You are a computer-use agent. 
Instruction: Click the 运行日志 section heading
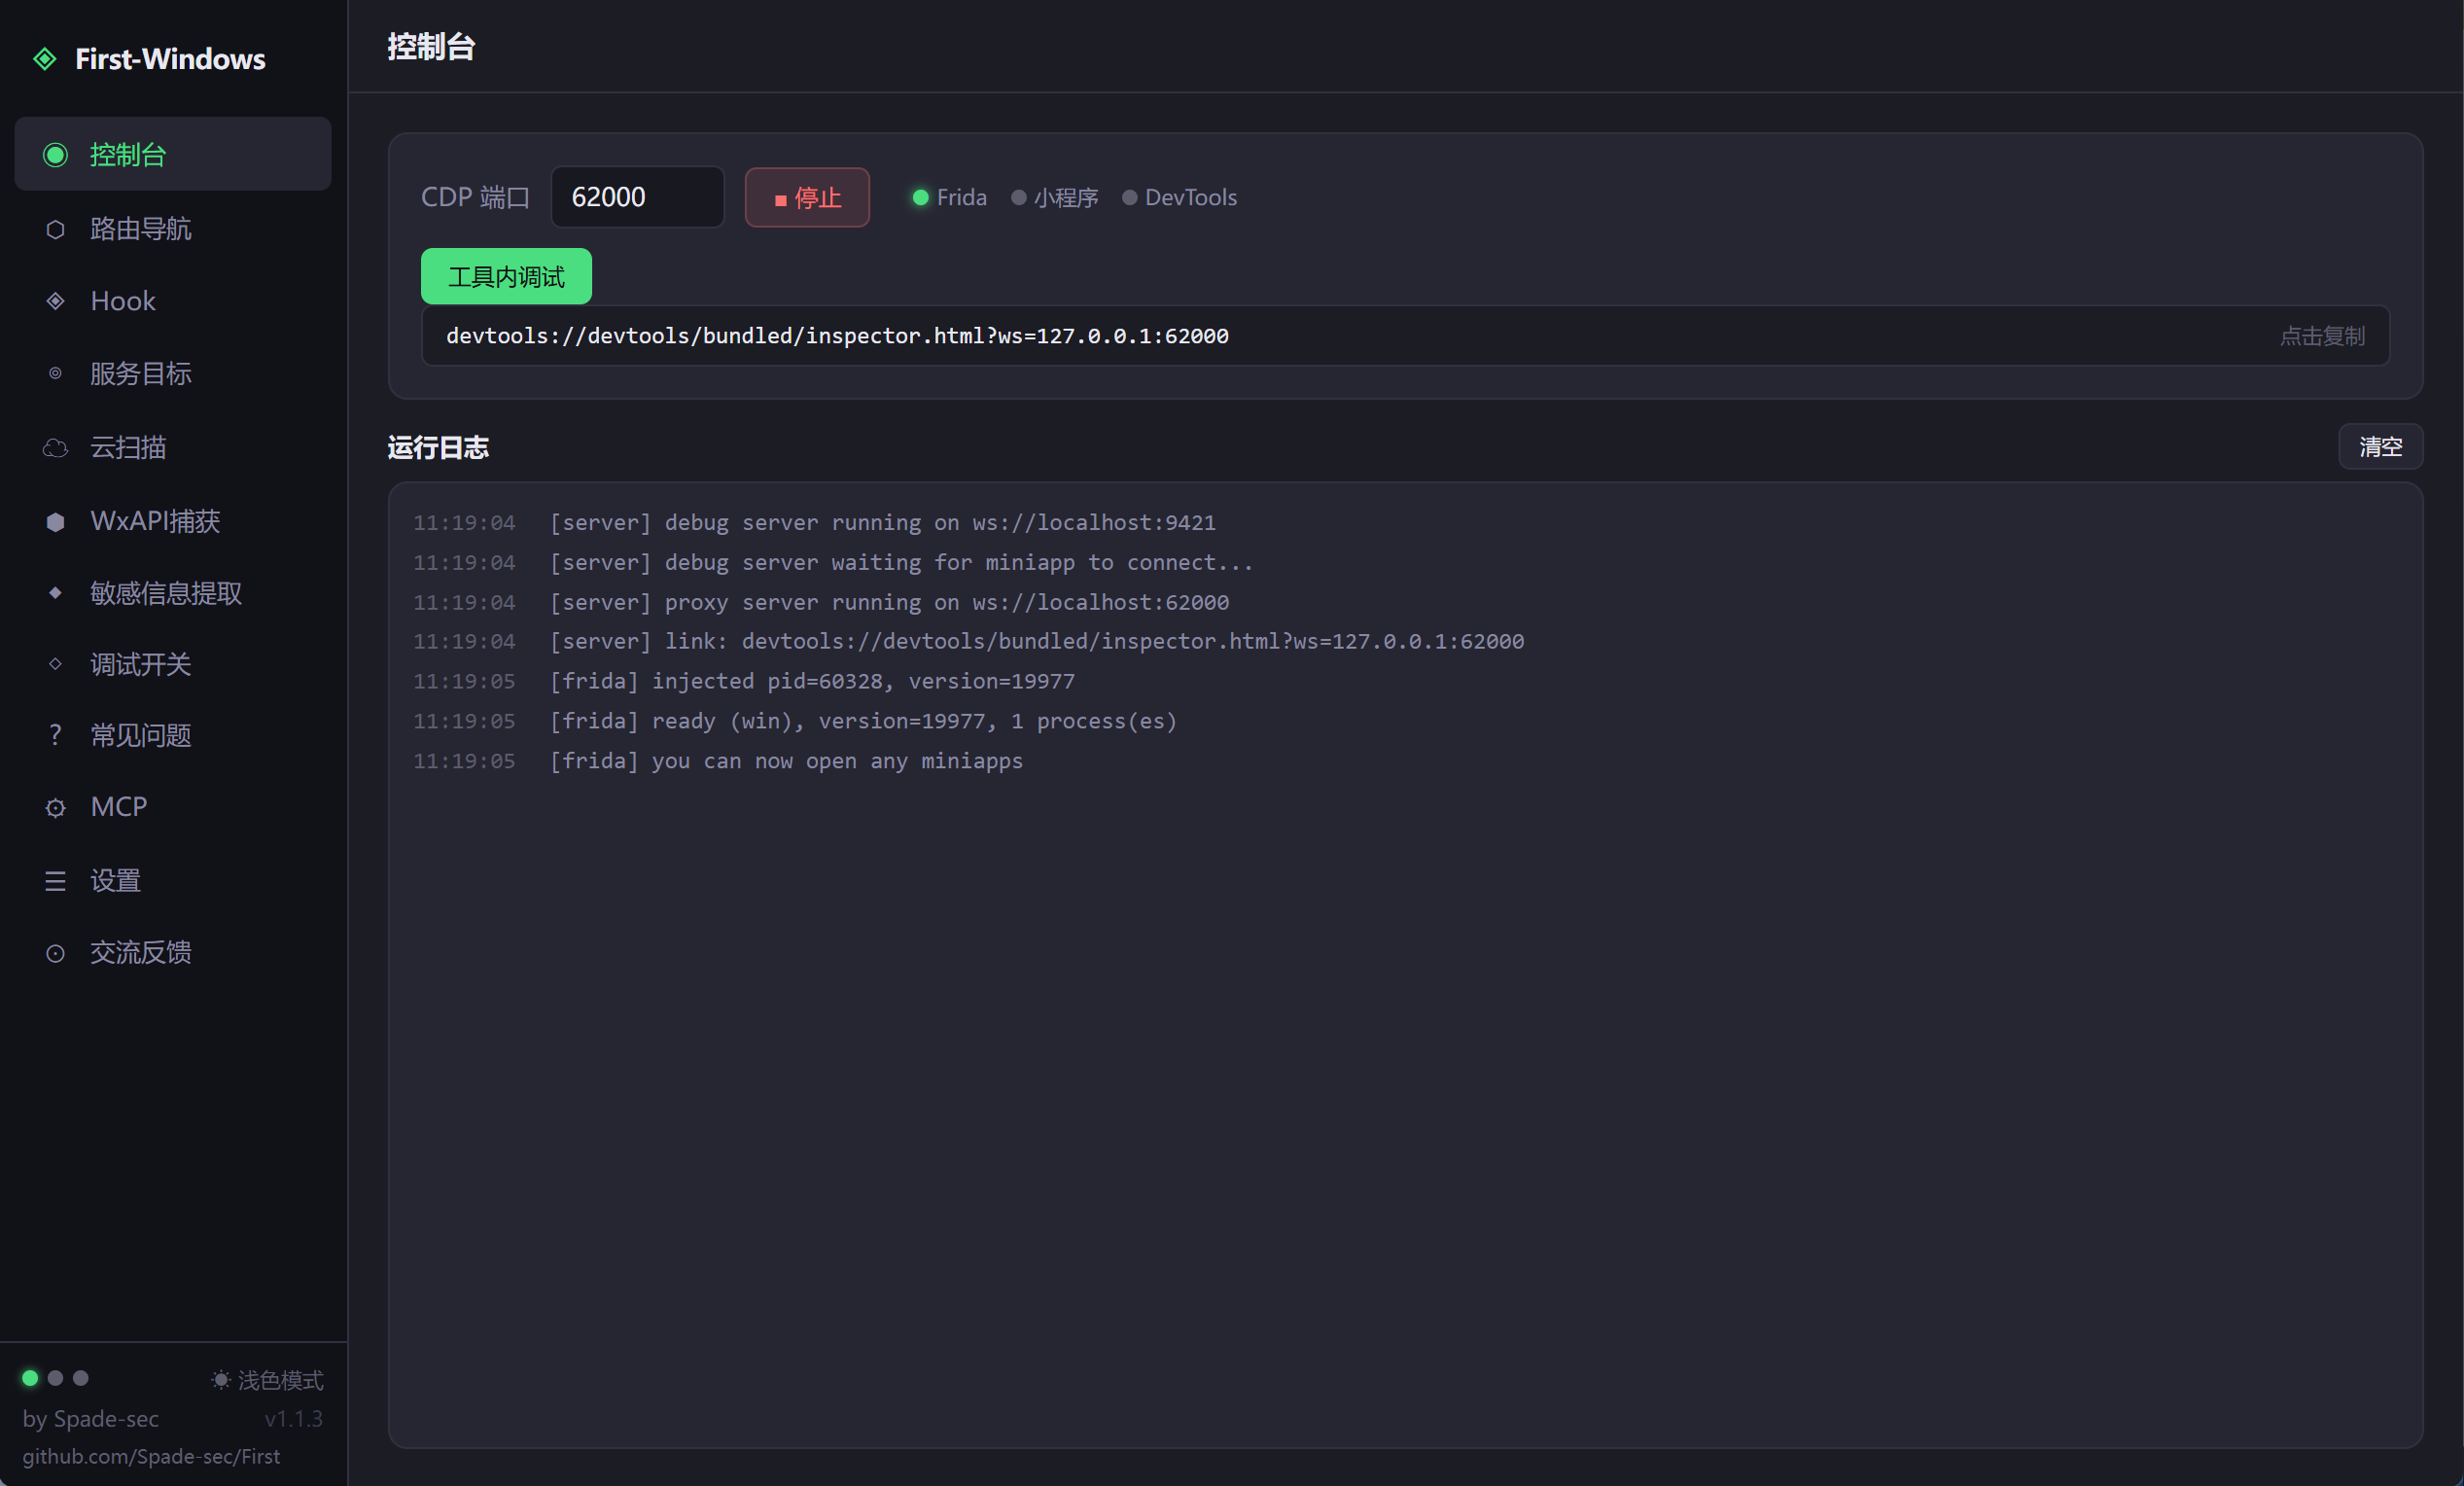(438, 447)
